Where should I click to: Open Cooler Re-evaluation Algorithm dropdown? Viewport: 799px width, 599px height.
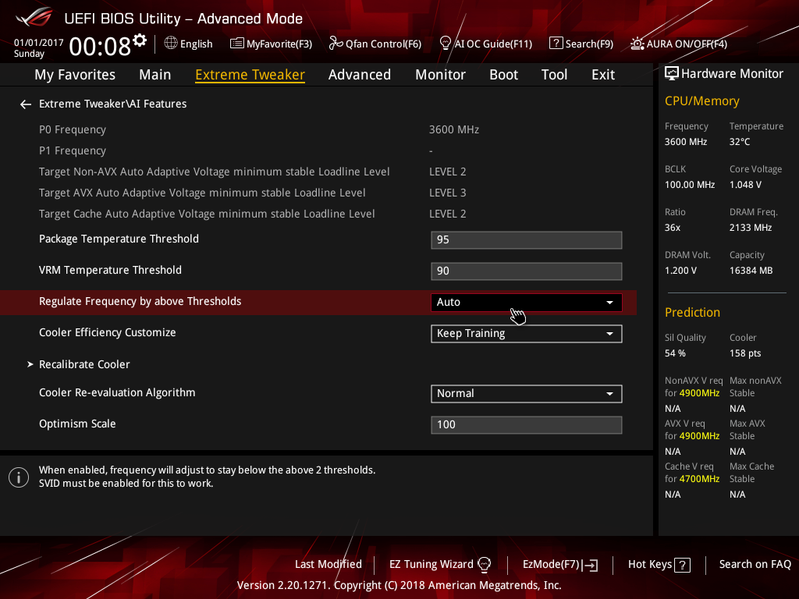click(526, 394)
